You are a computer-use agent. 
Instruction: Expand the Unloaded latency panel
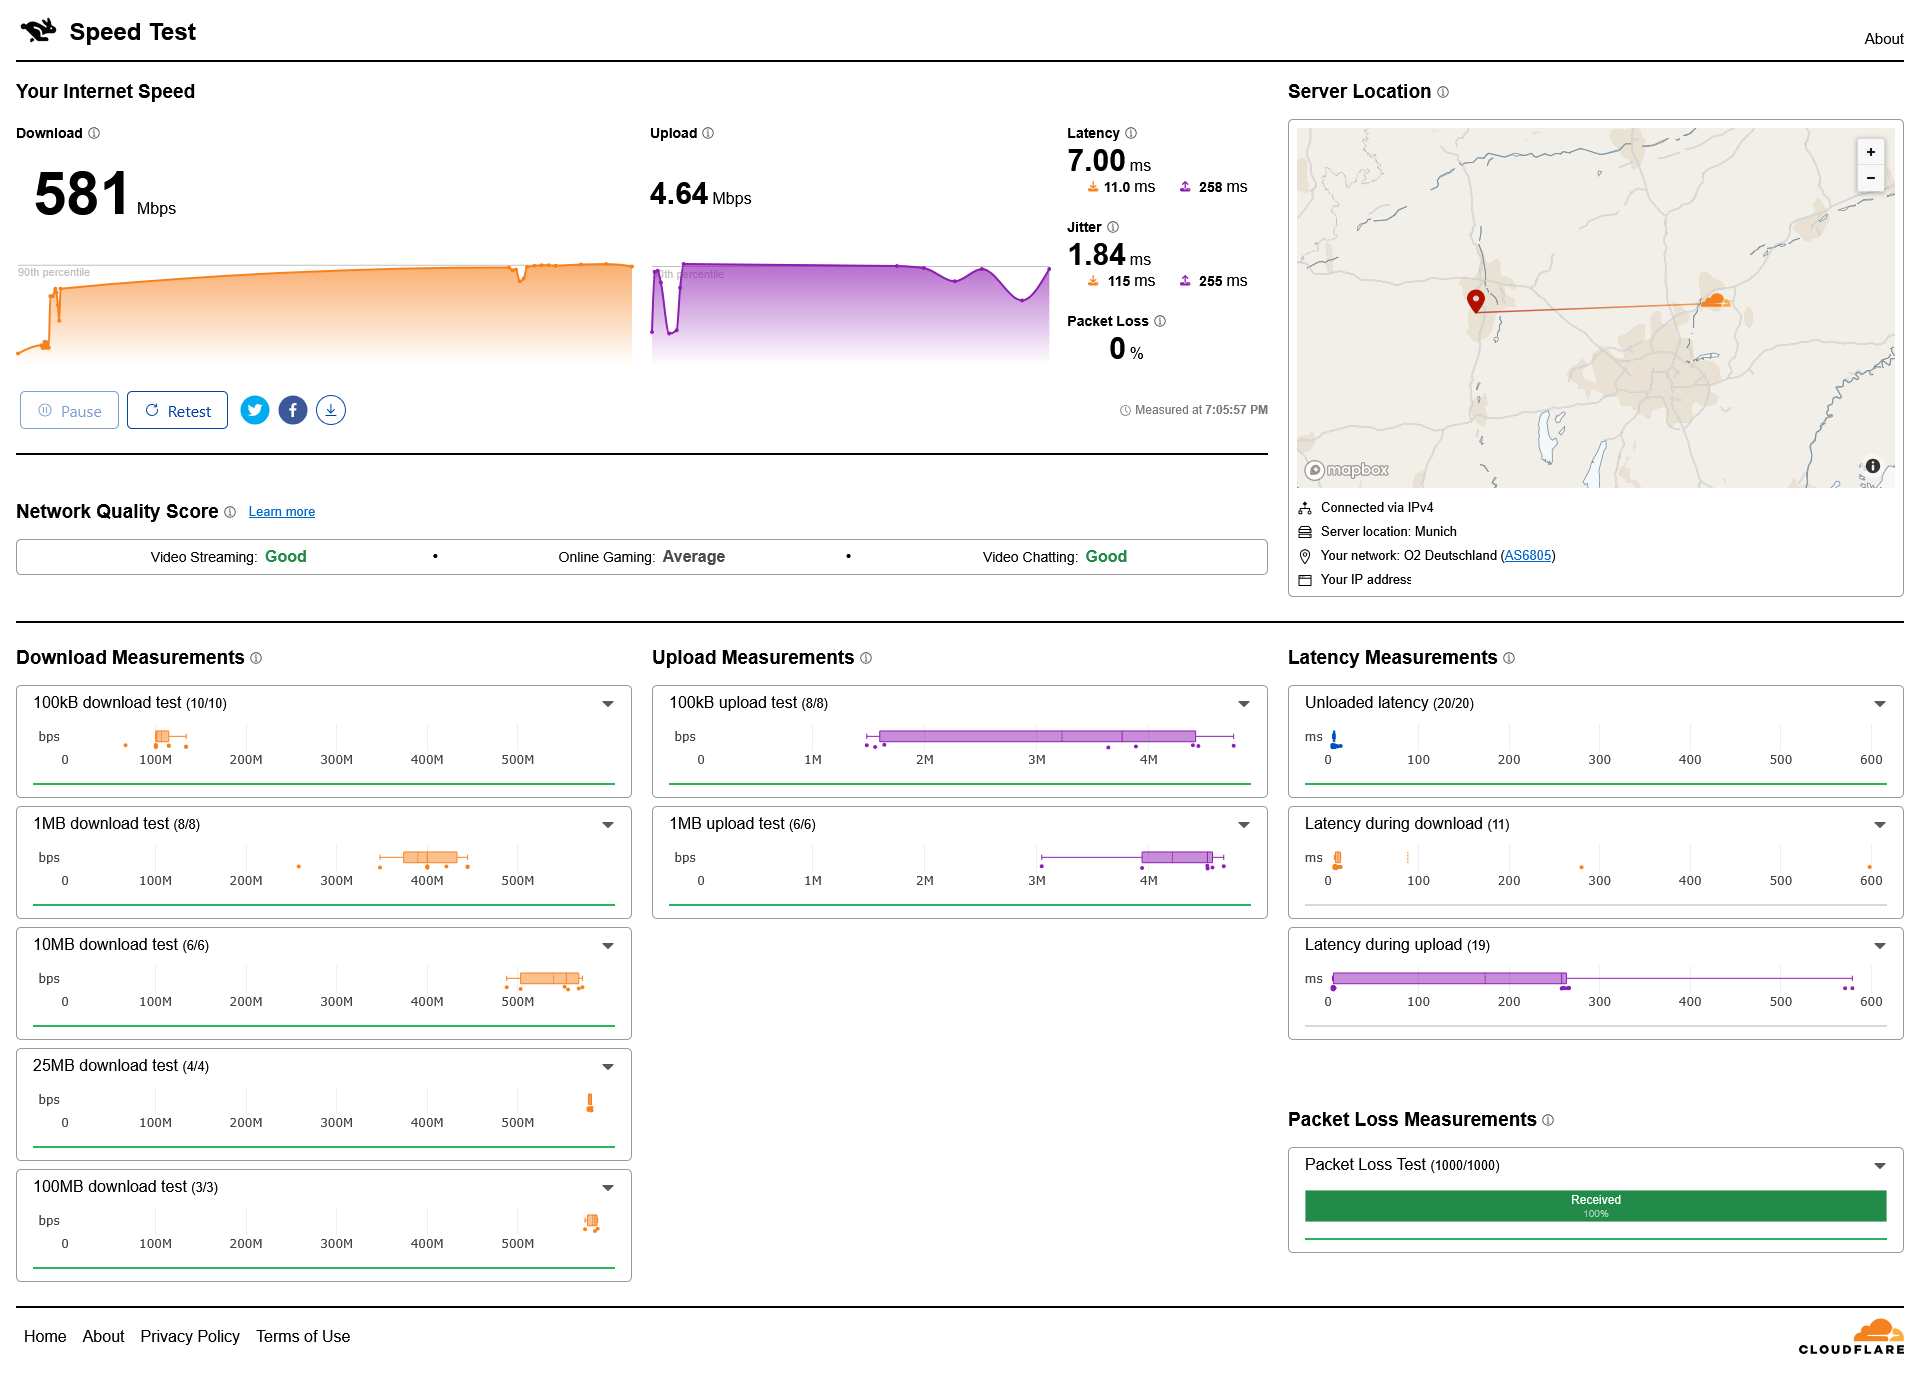pyautogui.click(x=1880, y=704)
